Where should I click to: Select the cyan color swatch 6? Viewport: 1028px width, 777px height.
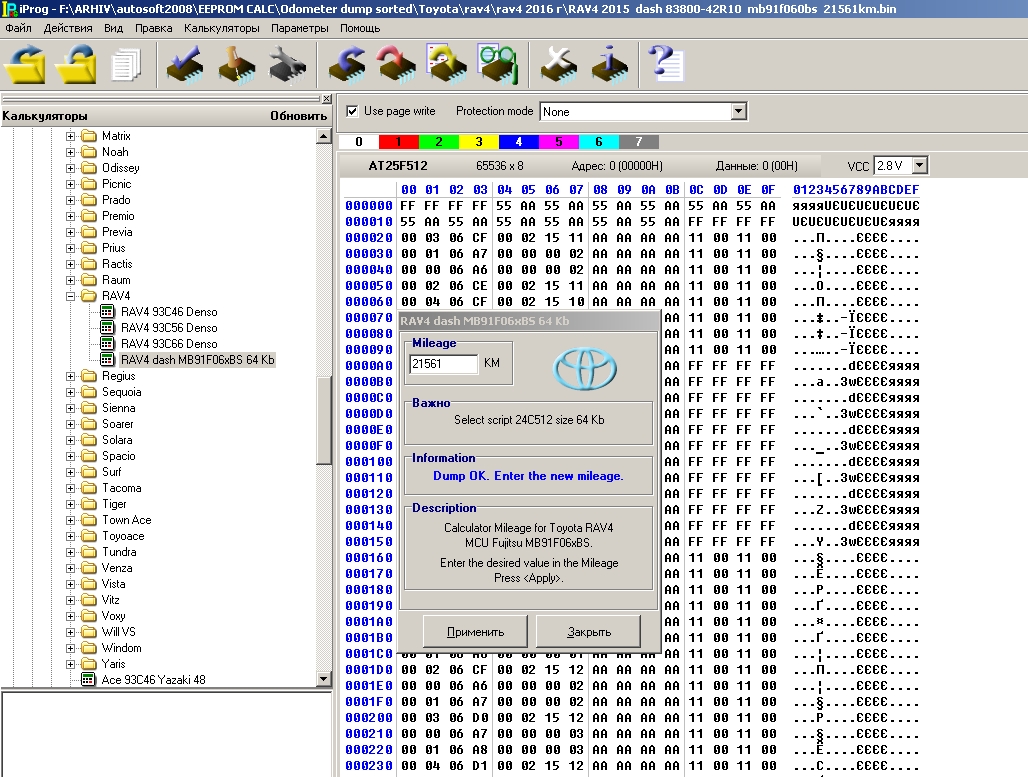point(599,142)
